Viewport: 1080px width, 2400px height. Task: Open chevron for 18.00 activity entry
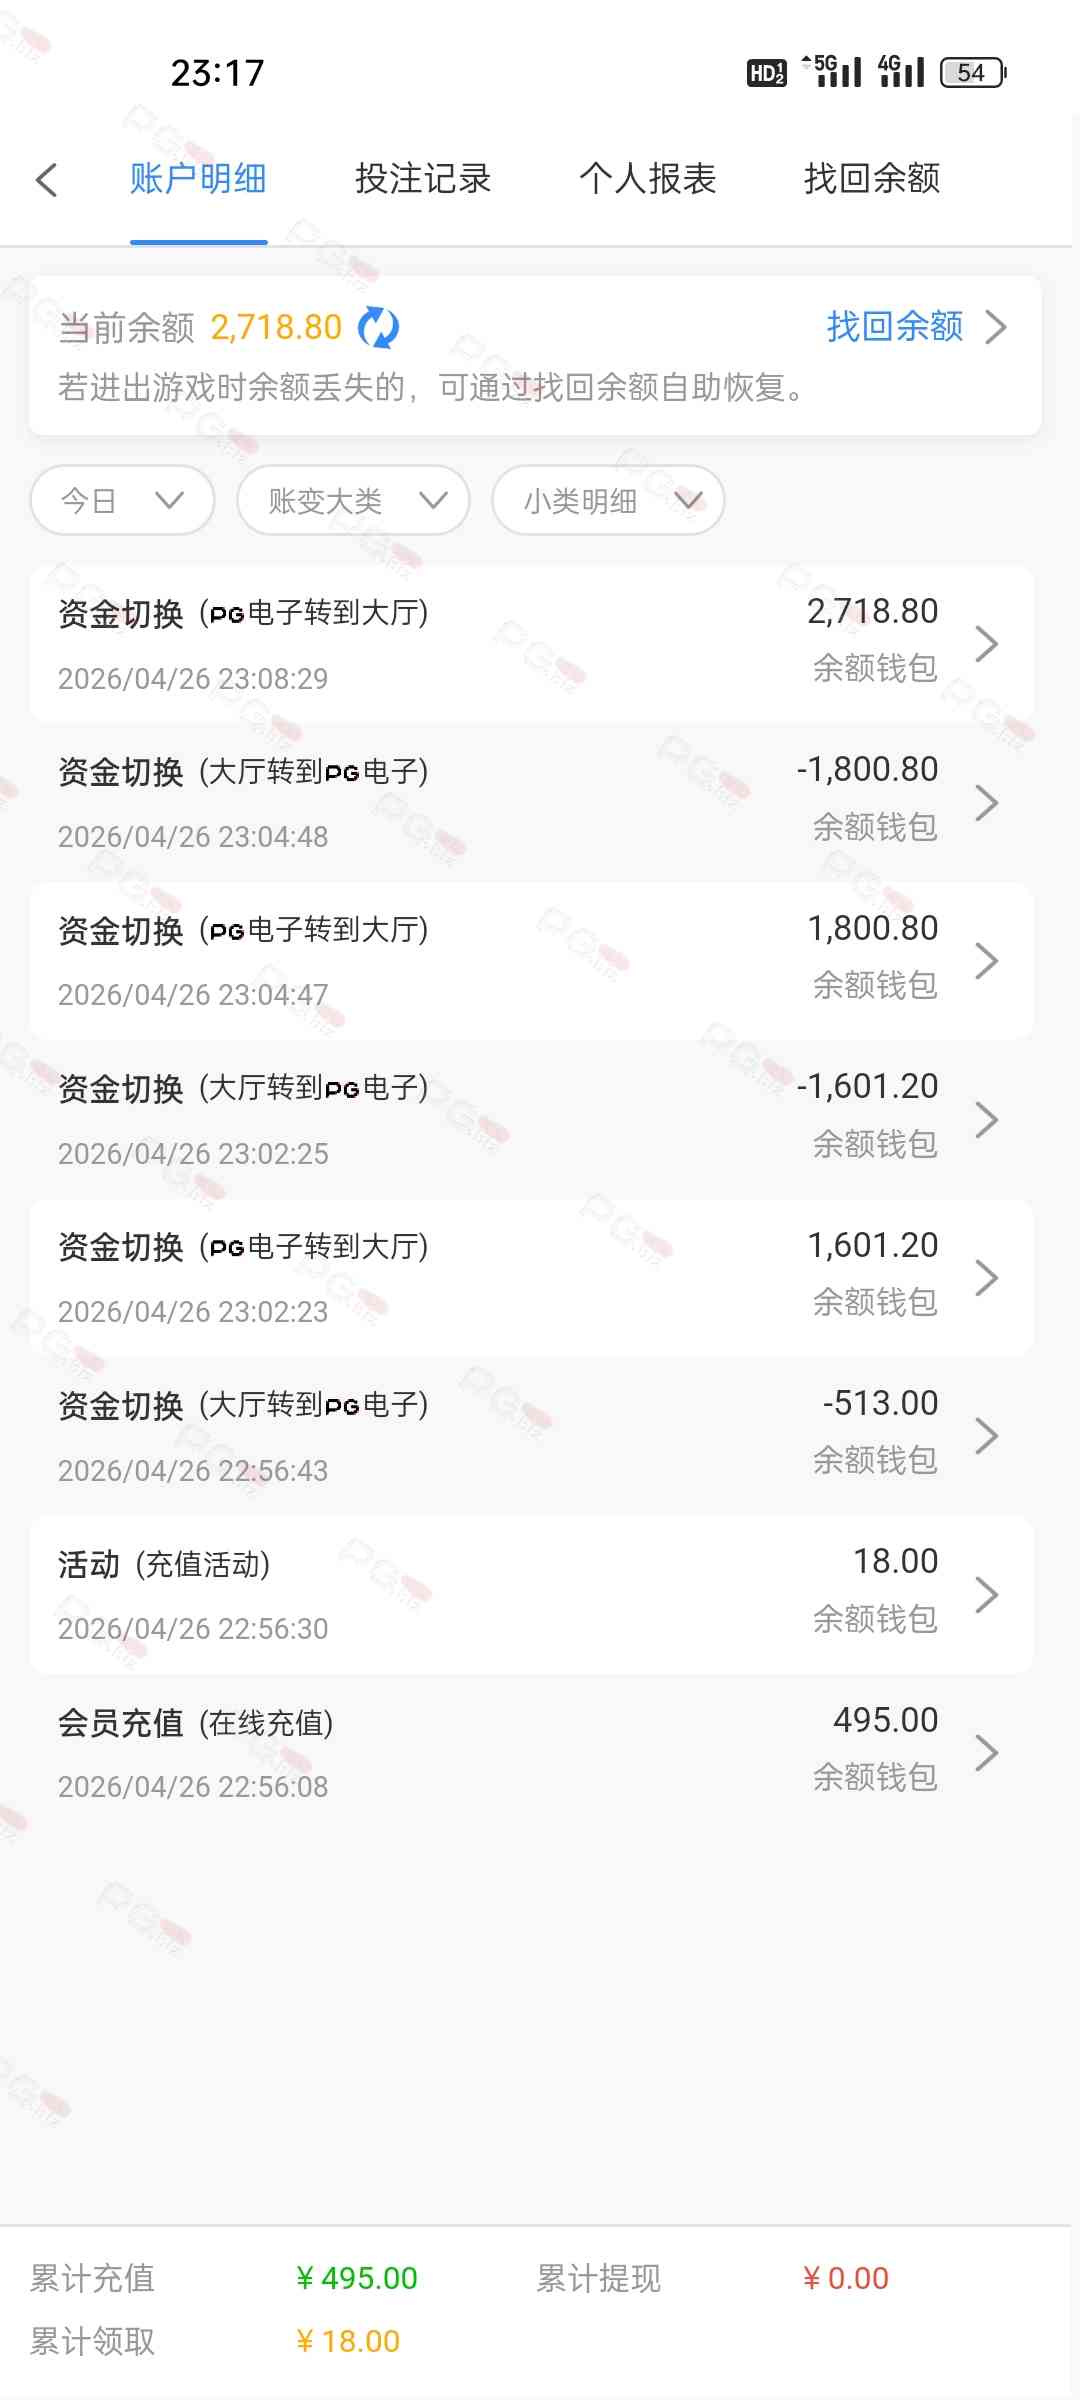(x=986, y=1594)
